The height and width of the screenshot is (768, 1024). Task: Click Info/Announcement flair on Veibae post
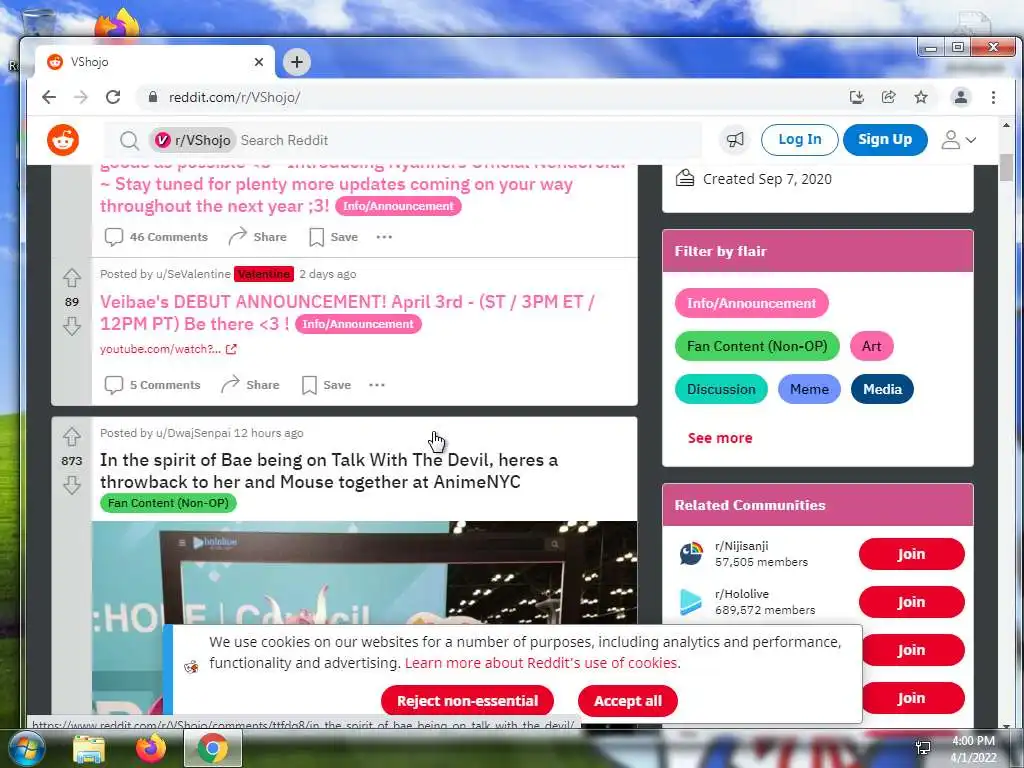pyautogui.click(x=358, y=324)
